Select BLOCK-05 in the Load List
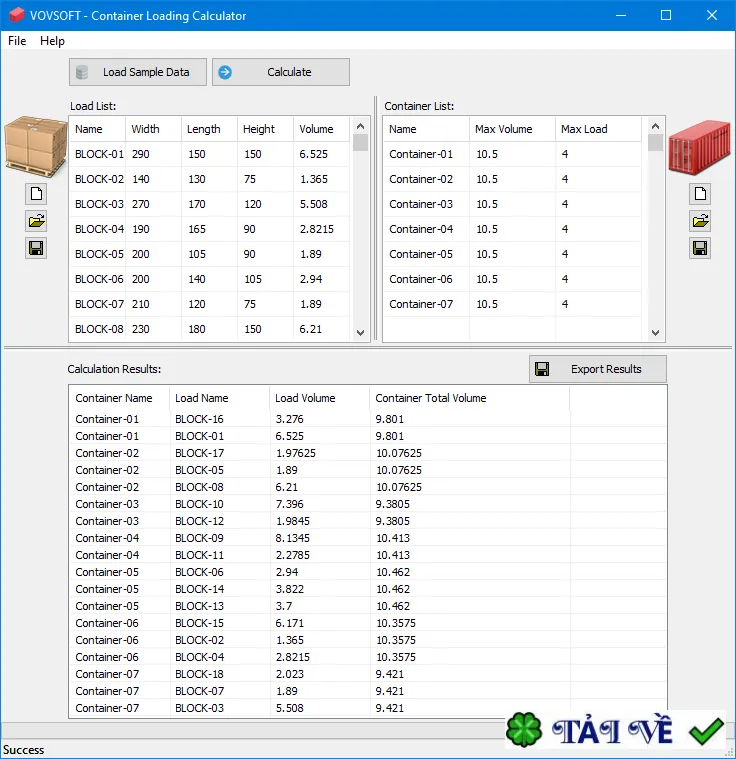The width and height of the screenshot is (736, 759). tap(210, 254)
